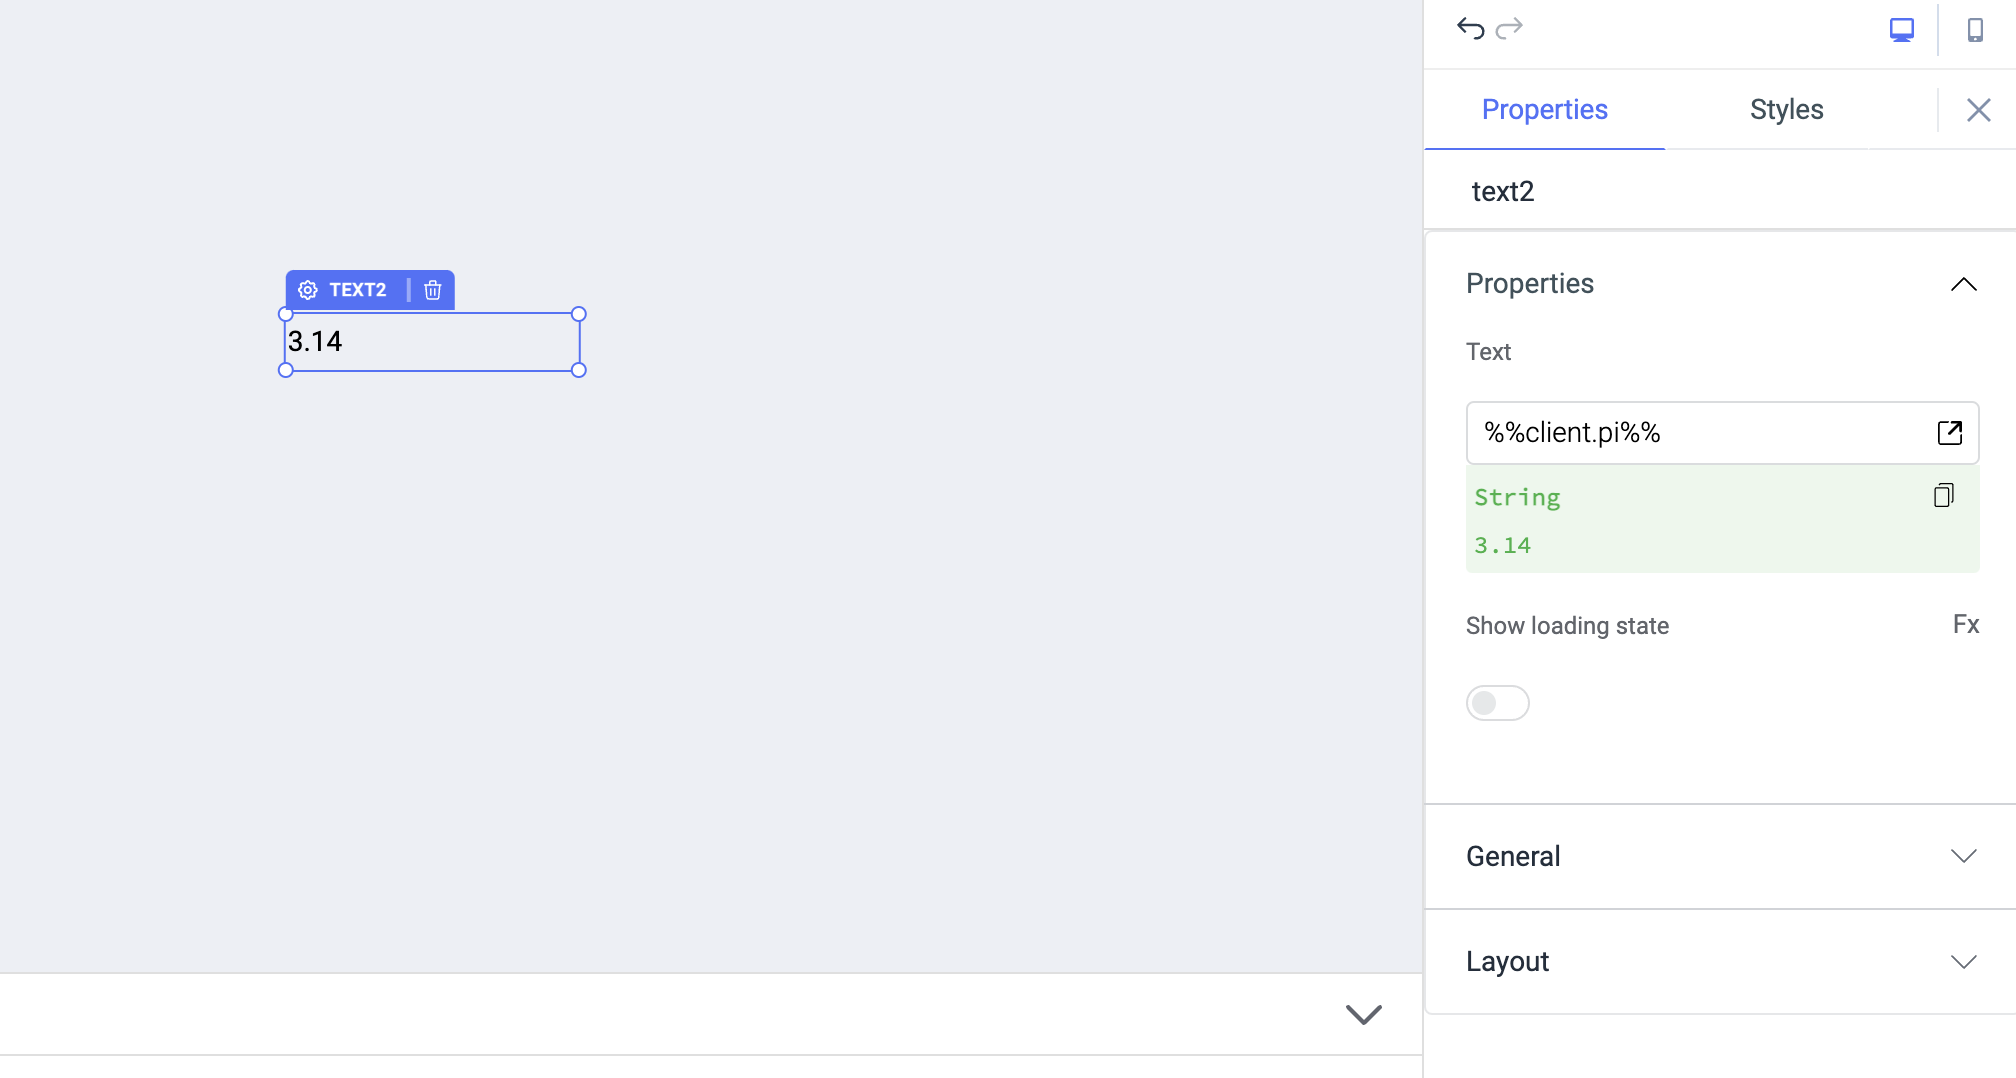The width and height of the screenshot is (2016, 1078).
Task: Expand the Layout section
Action: (1963, 962)
